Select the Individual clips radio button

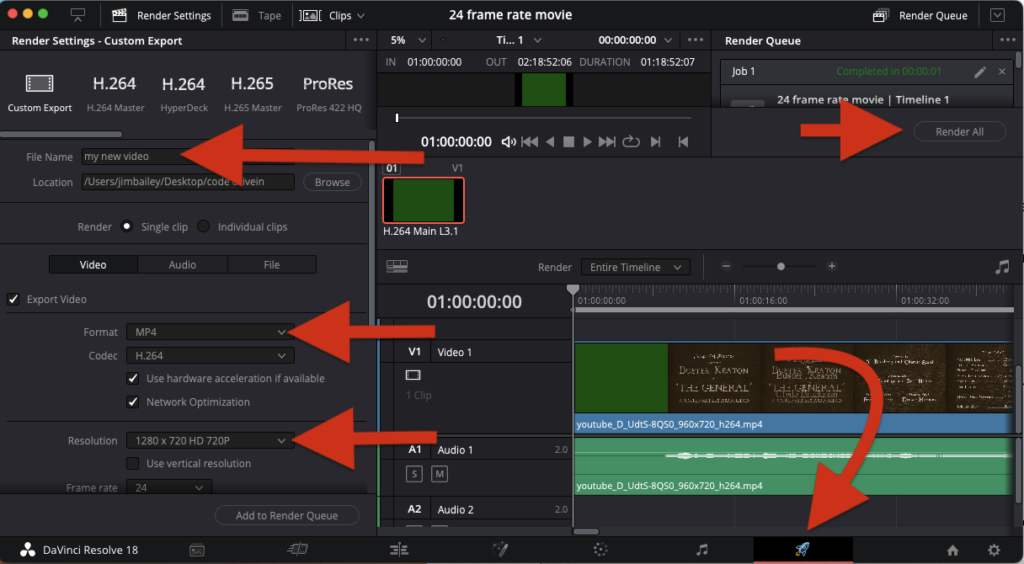tap(204, 226)
